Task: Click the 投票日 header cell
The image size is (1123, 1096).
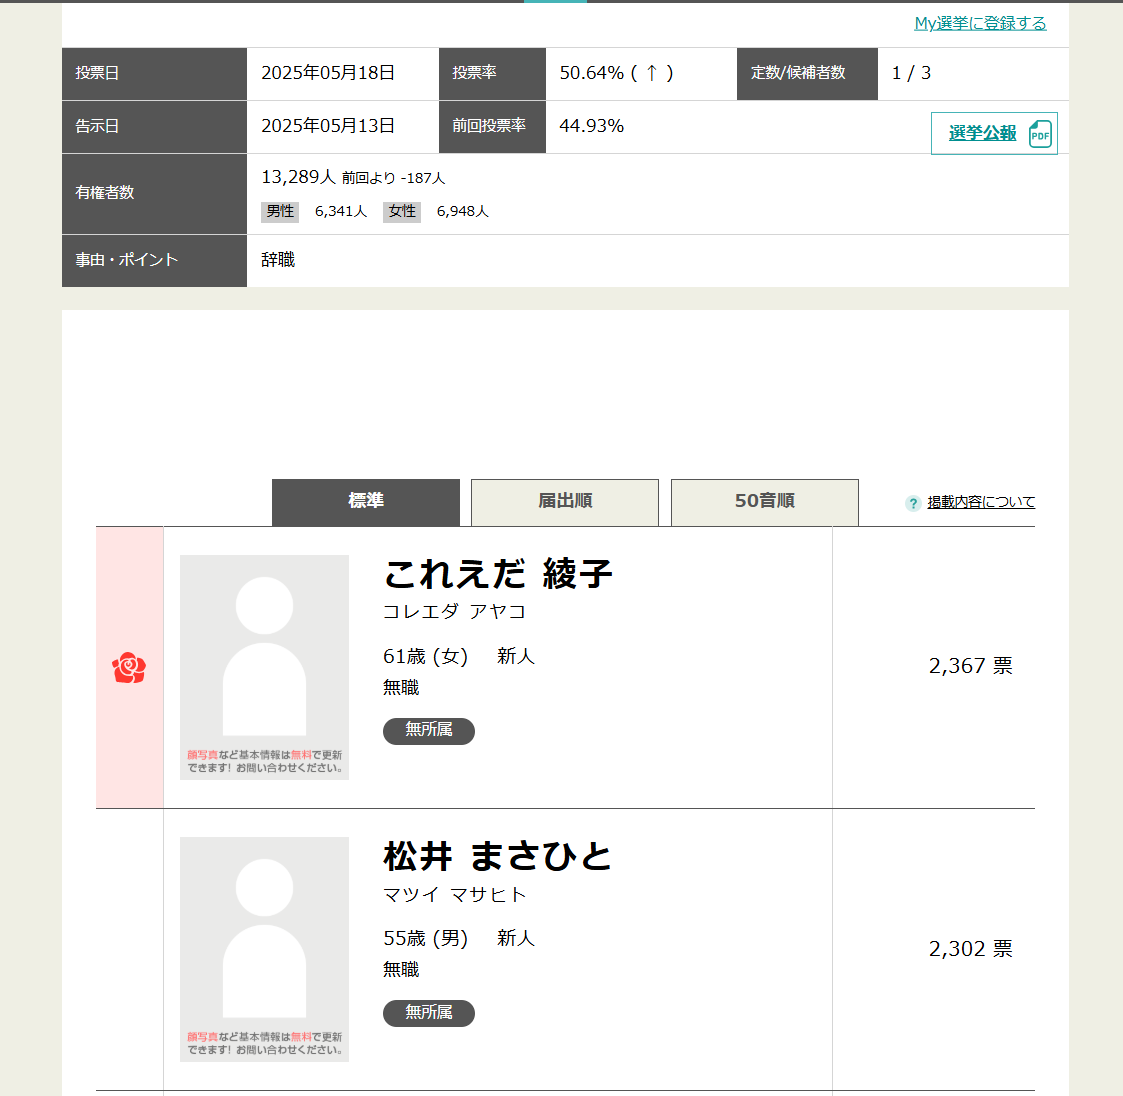Action: pyautogui.click(x=155, y=74)
